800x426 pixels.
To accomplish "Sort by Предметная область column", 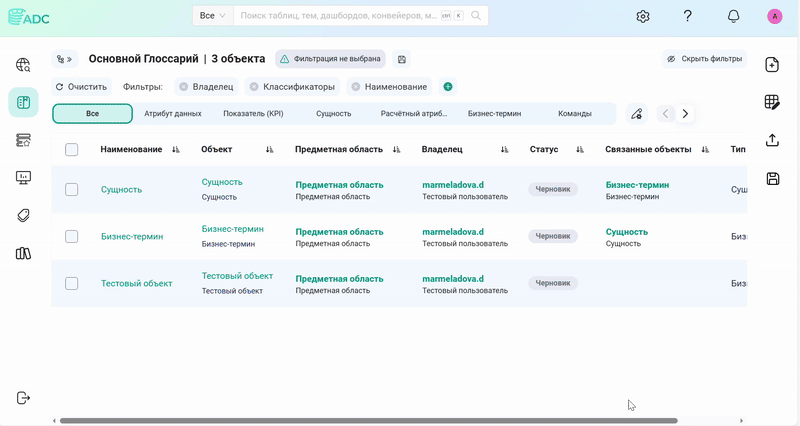I will 396,149.
